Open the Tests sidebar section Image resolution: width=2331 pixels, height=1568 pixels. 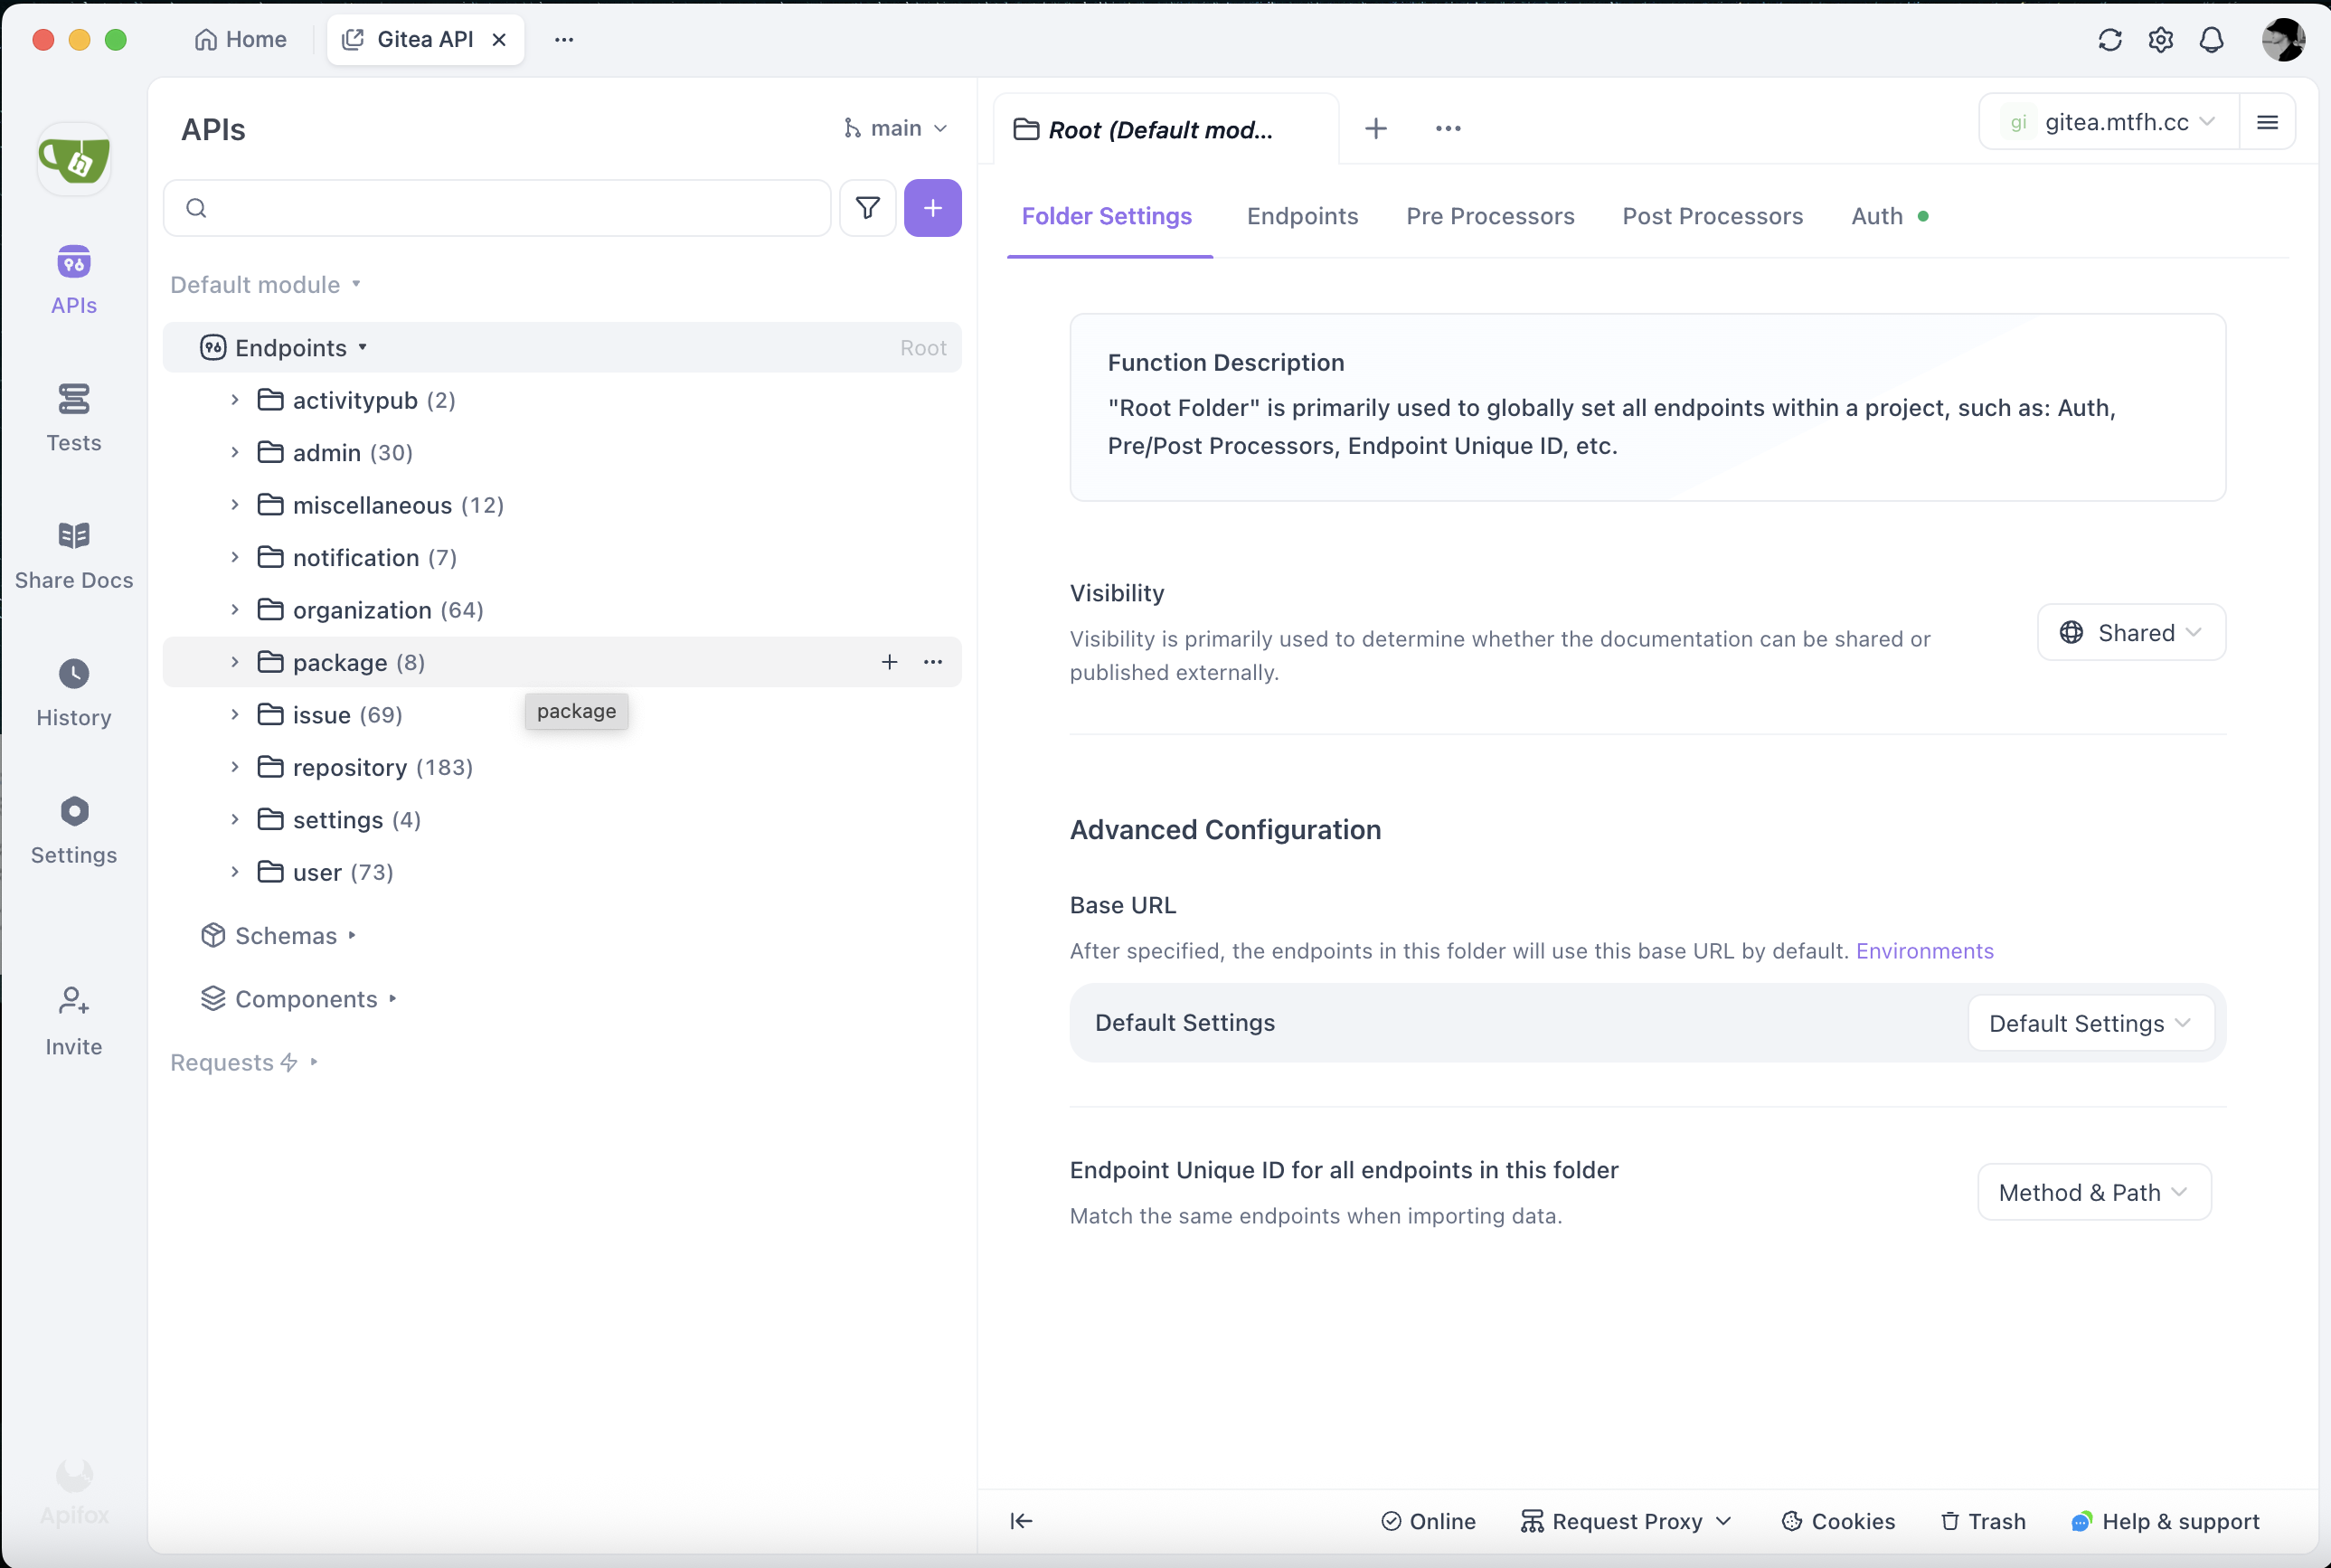(x=73, y=417)
